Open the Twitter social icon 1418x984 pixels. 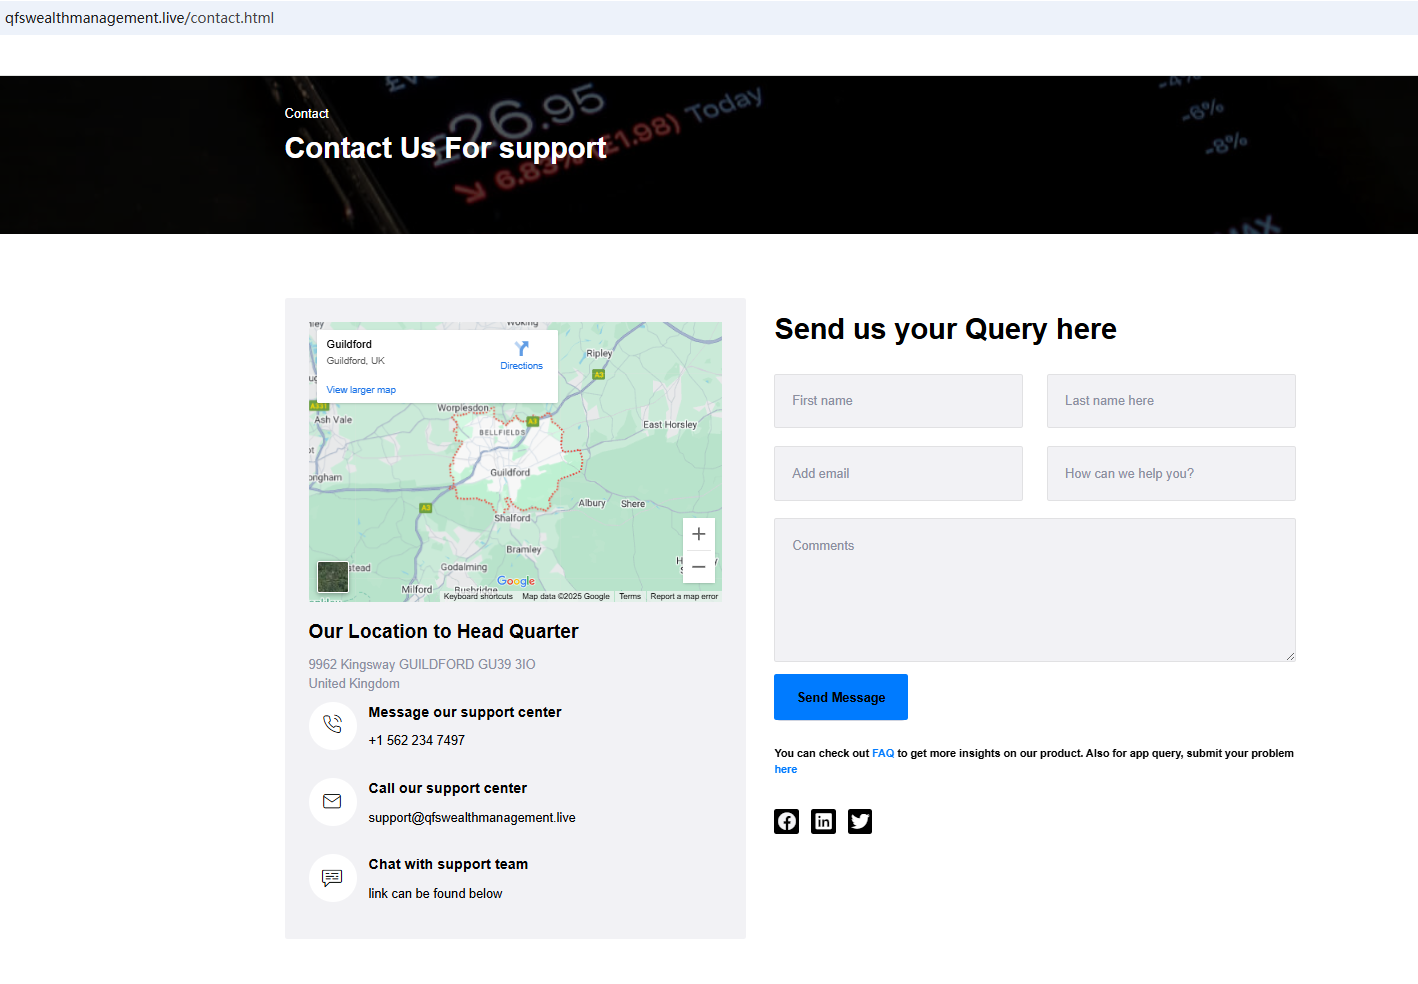point(860,821)
